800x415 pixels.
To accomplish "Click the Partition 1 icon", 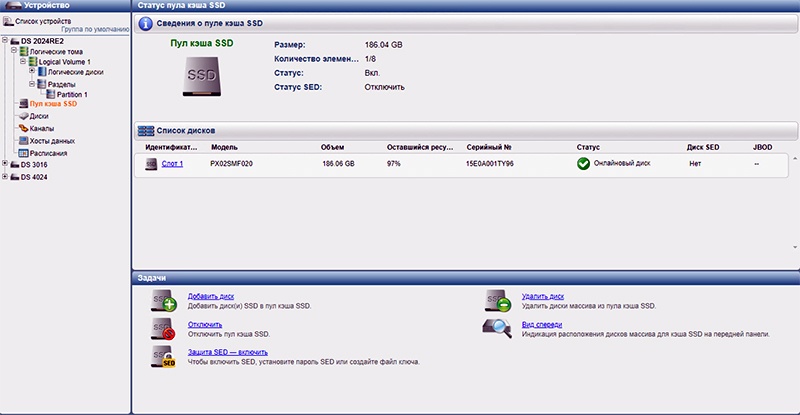I will tap(51, 94).
